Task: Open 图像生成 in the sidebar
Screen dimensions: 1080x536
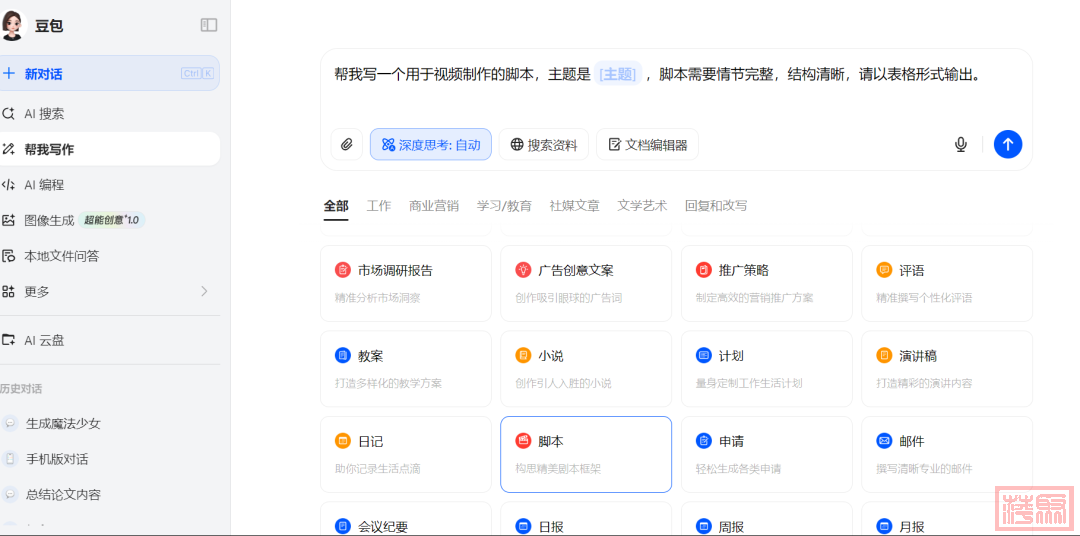Action: [x=110, y=220]
